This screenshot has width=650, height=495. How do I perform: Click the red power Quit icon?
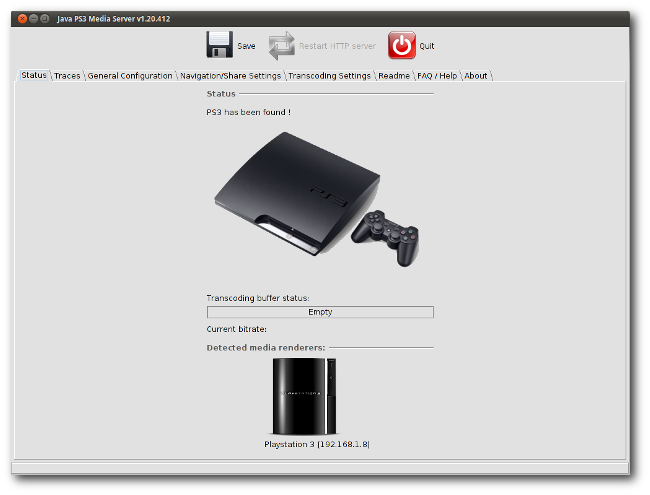point(402,45)
